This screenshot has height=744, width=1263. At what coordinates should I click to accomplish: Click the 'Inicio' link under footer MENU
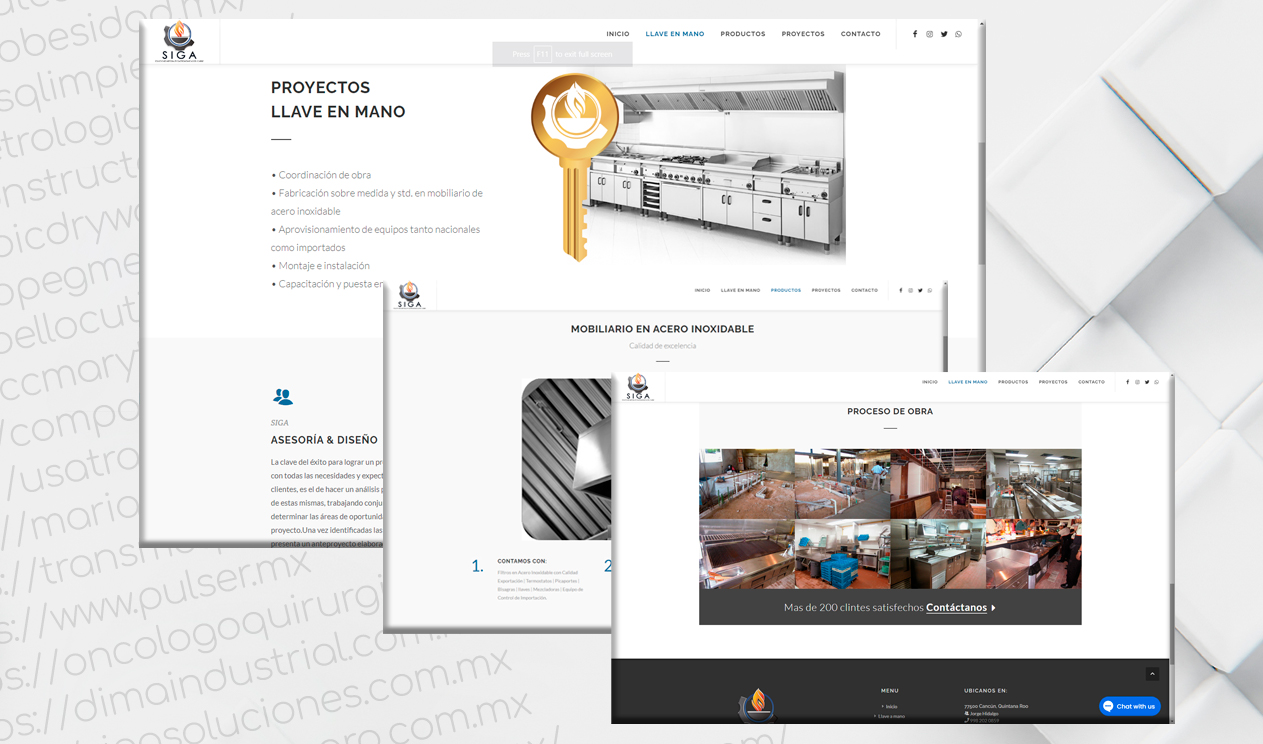pyautogui.click(x=891, y=706)
